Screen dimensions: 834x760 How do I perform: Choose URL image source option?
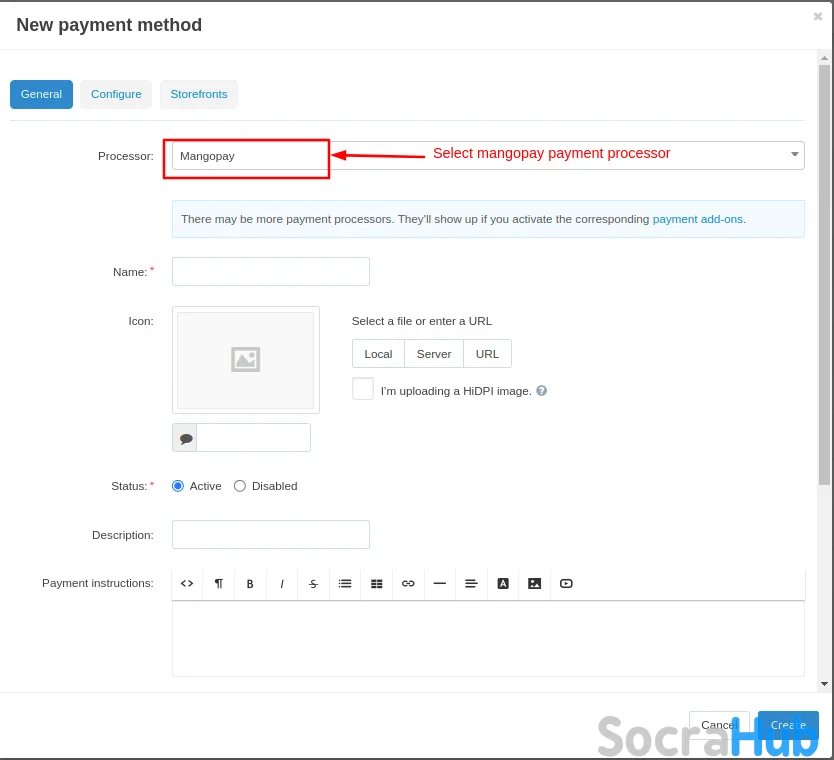(x=487, y=354)
